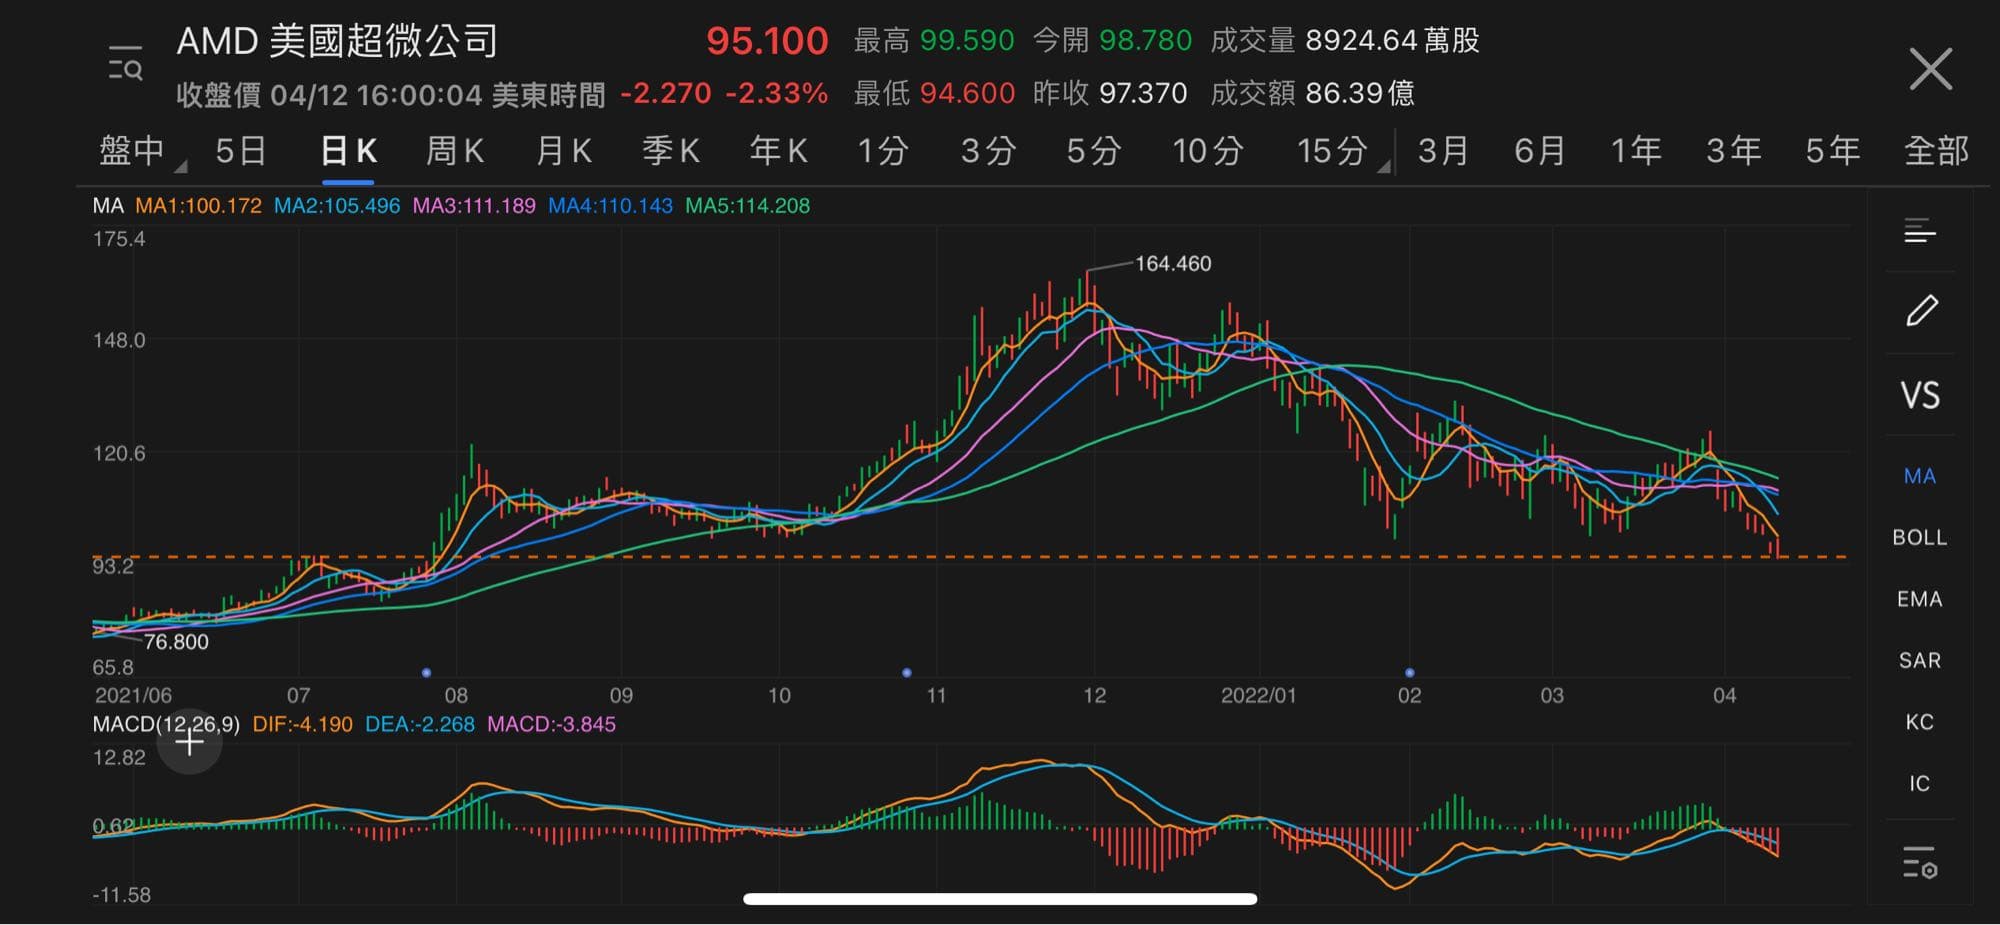2000x925 pixels.
Task: Toggle the BOLL indicator overlay
Action: click(1919, 538)
